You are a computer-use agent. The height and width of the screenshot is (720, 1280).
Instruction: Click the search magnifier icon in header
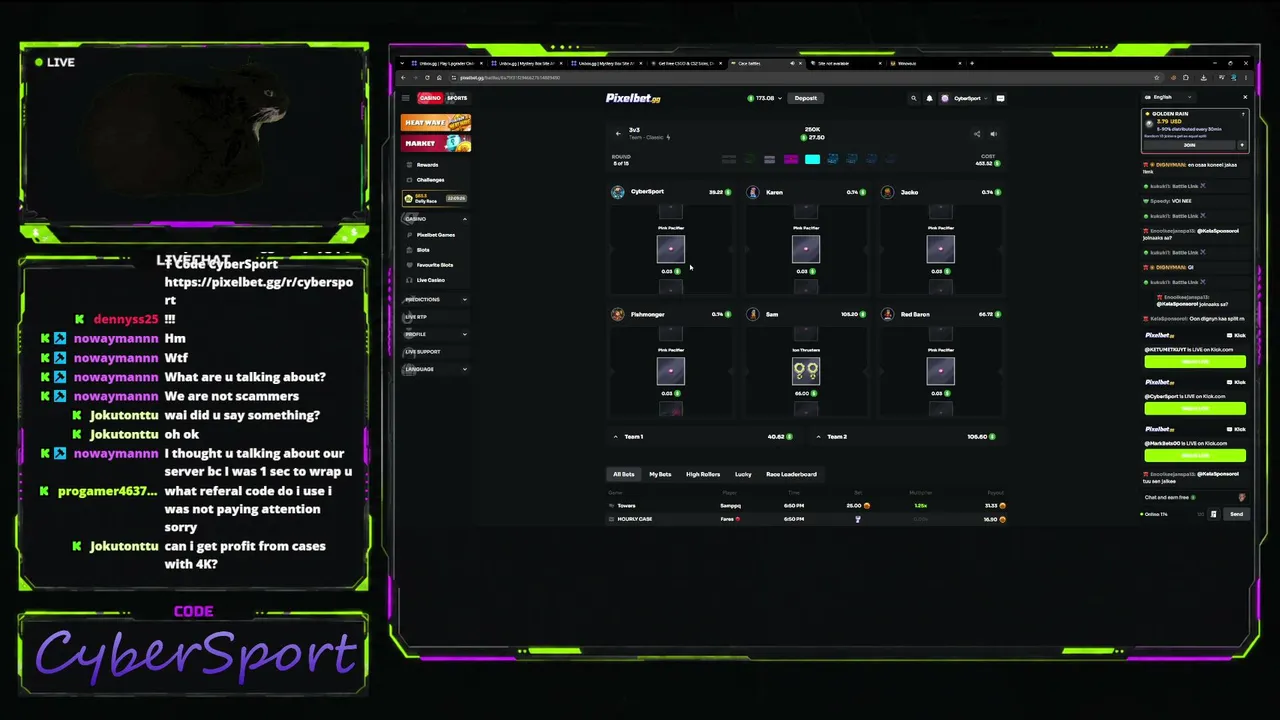[x=913, y=98]
